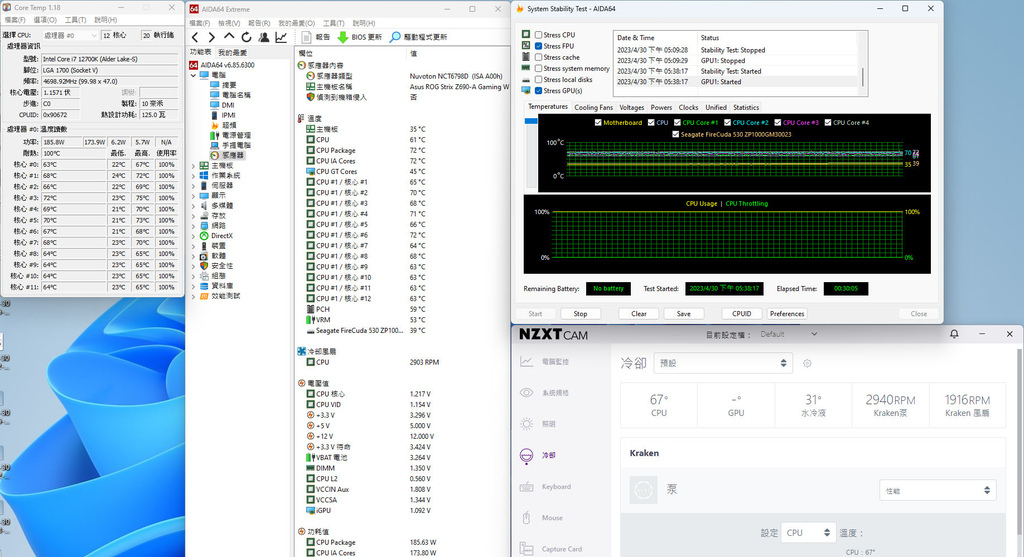Screen dimensions: 1024x557
Task: Open NZXT CAM cooling settings gear
Action: pyautogui.click(x=807, y=363)
